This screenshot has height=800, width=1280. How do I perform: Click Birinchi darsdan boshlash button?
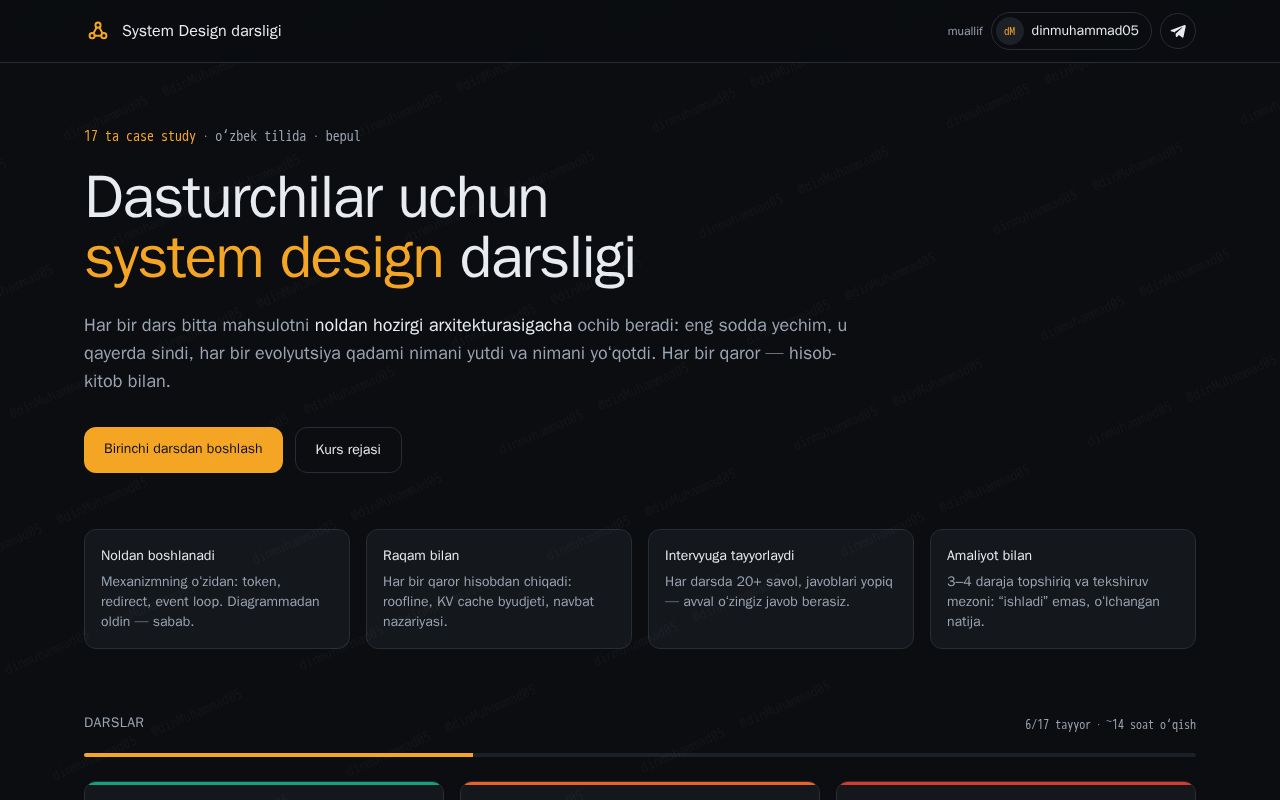(x=183, y=450)
